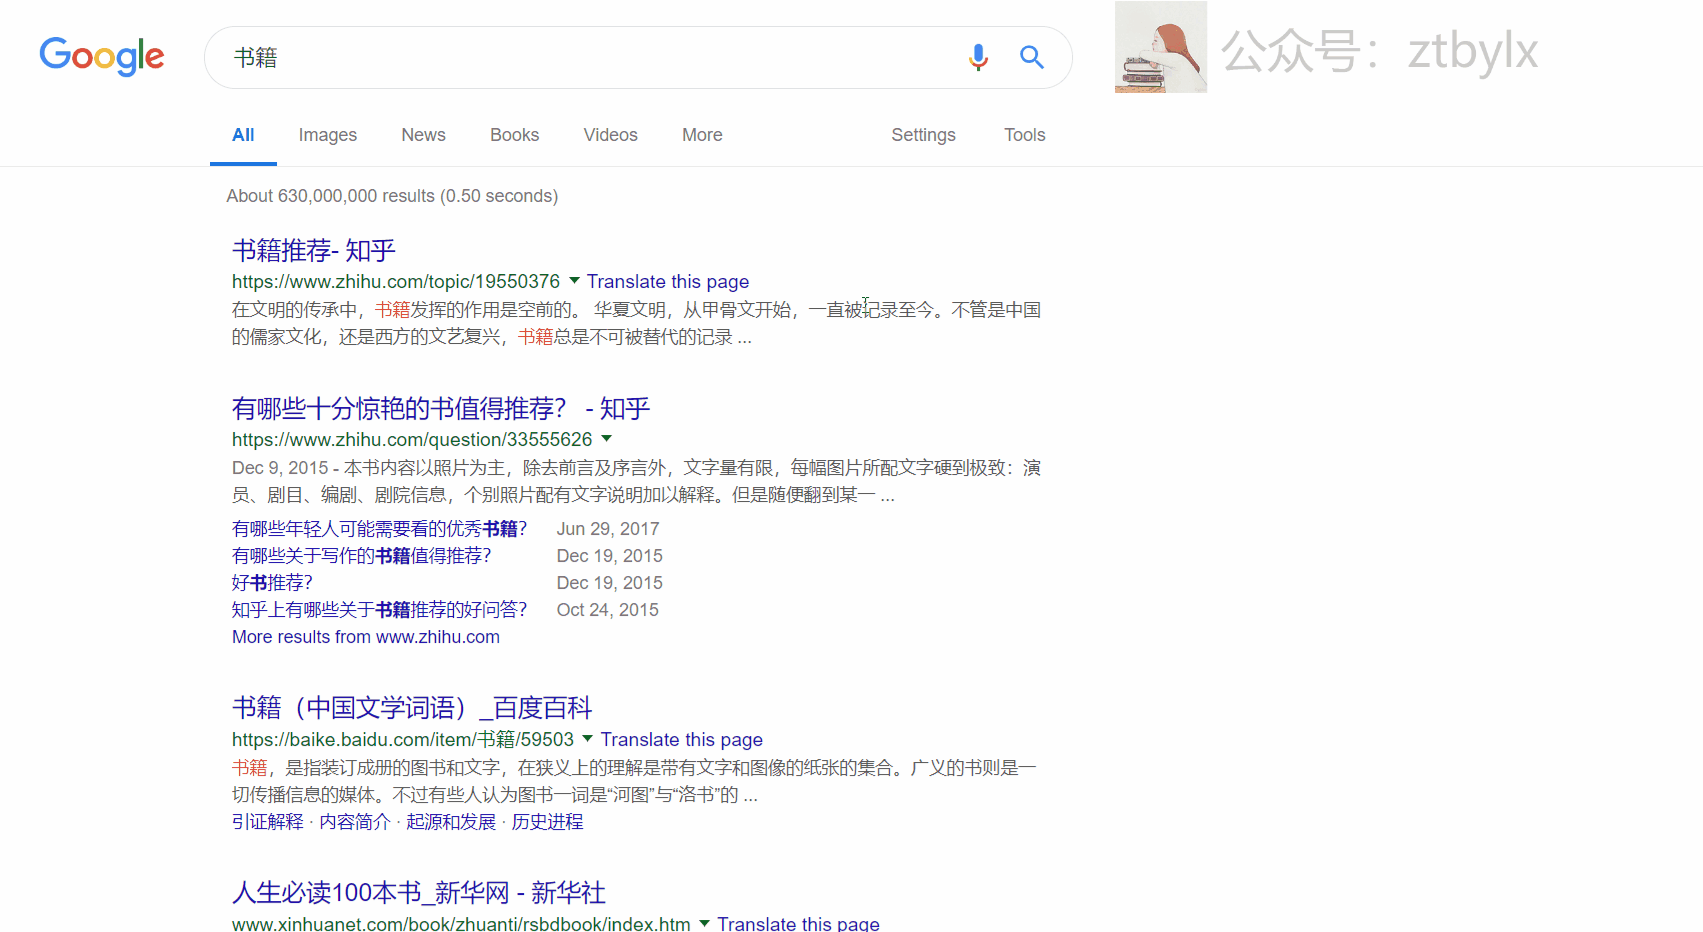The image size is (1703, 932).
Task: Expand dropdown arrow beside baike.baidu.com URL
Action: [588, 739]
